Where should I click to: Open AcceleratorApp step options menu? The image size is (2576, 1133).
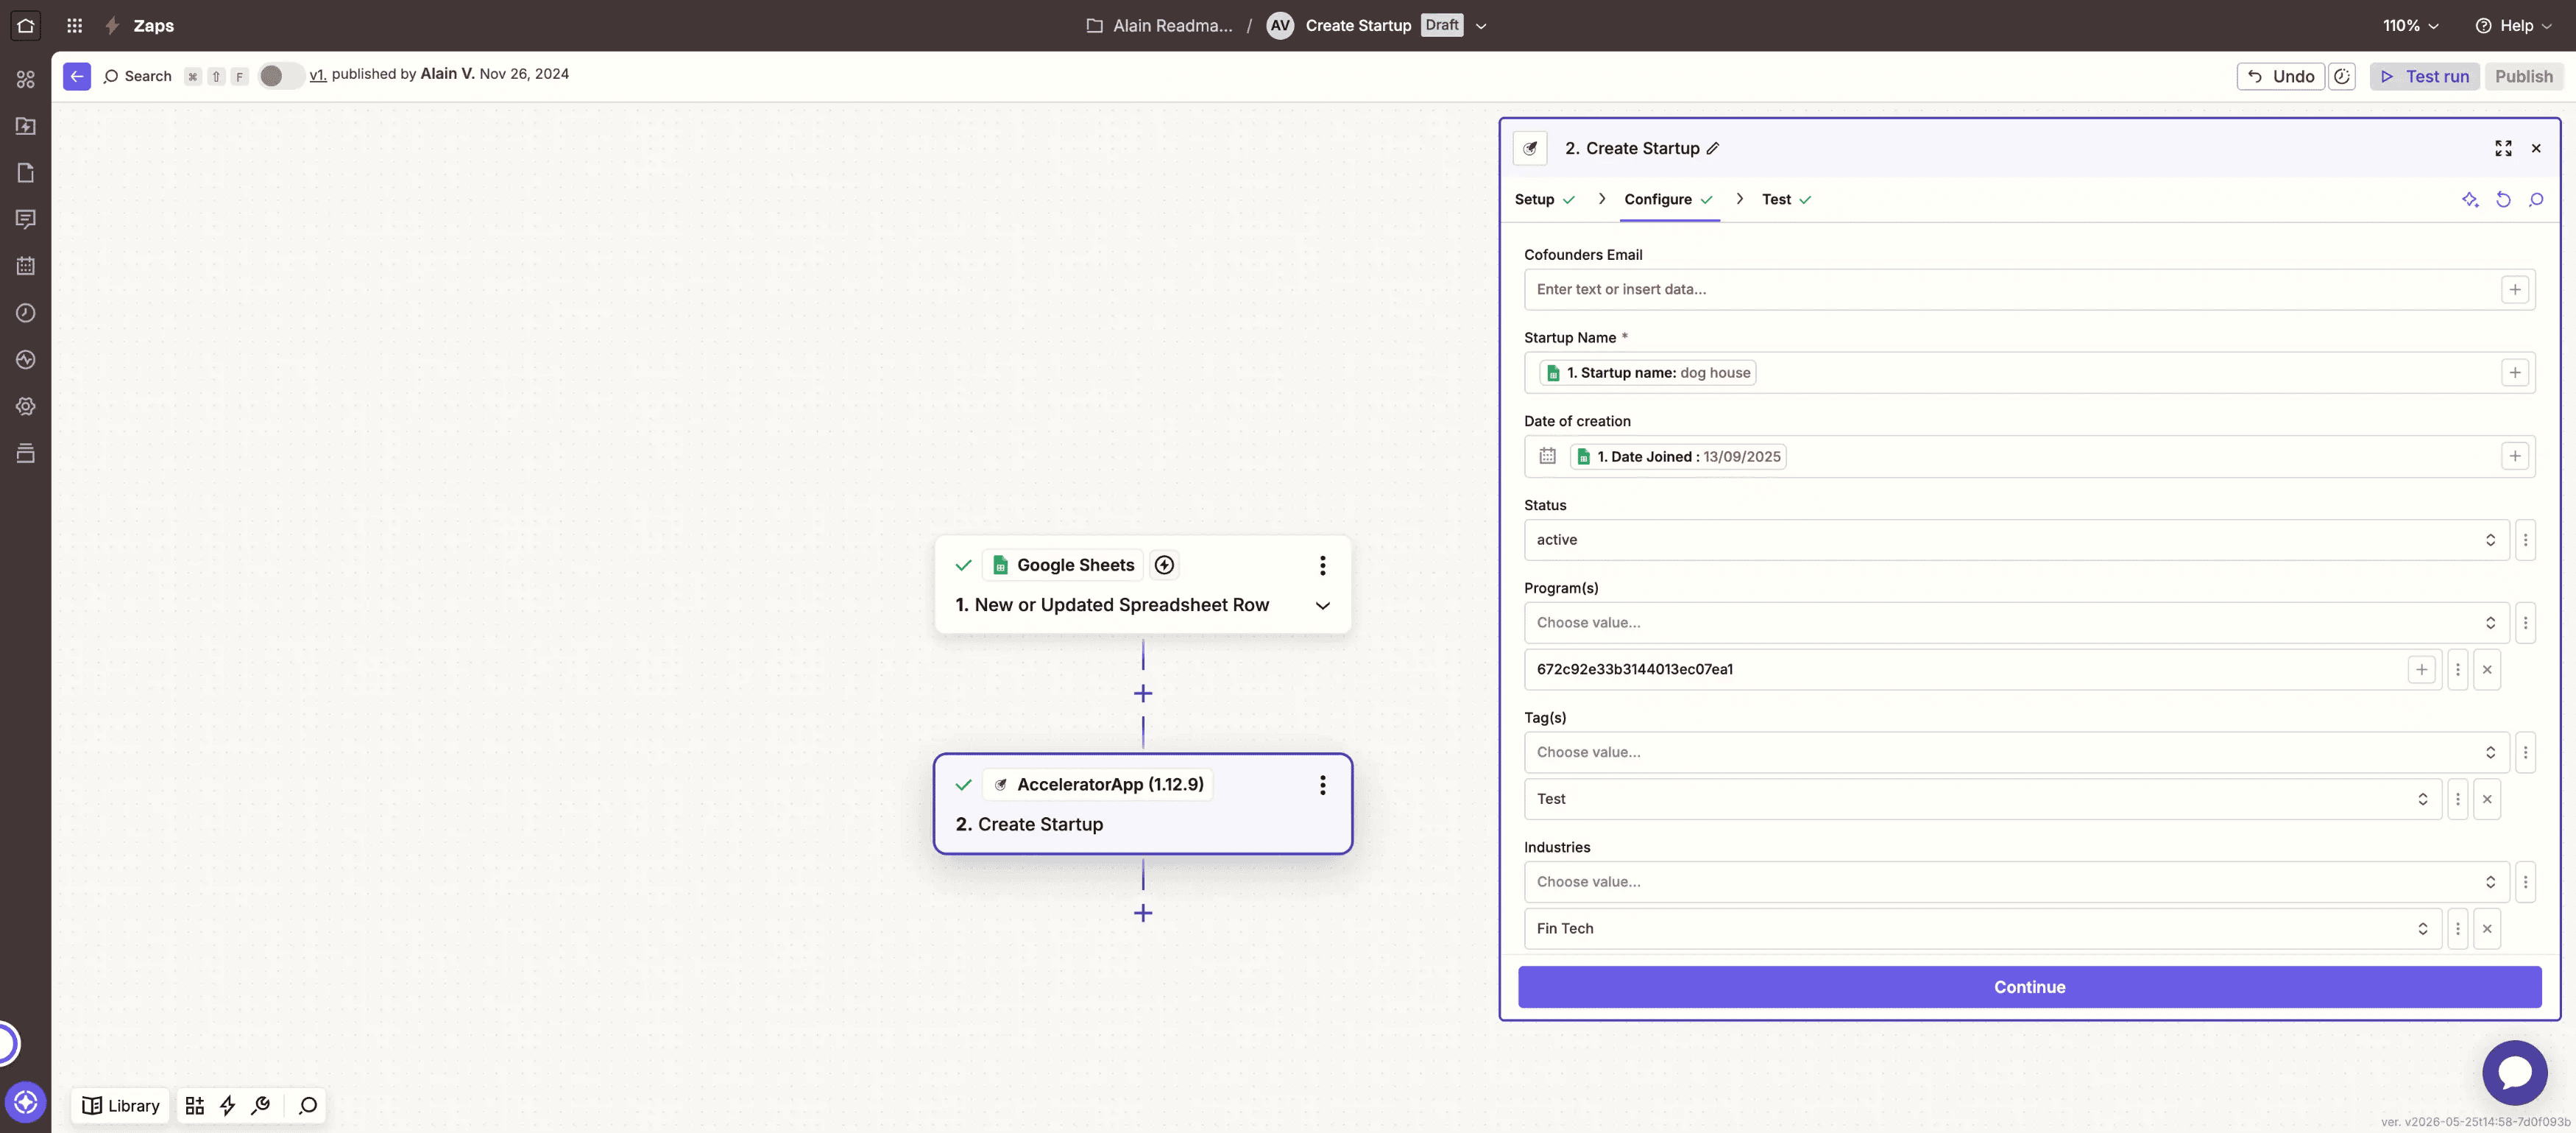coord(1322,784)
